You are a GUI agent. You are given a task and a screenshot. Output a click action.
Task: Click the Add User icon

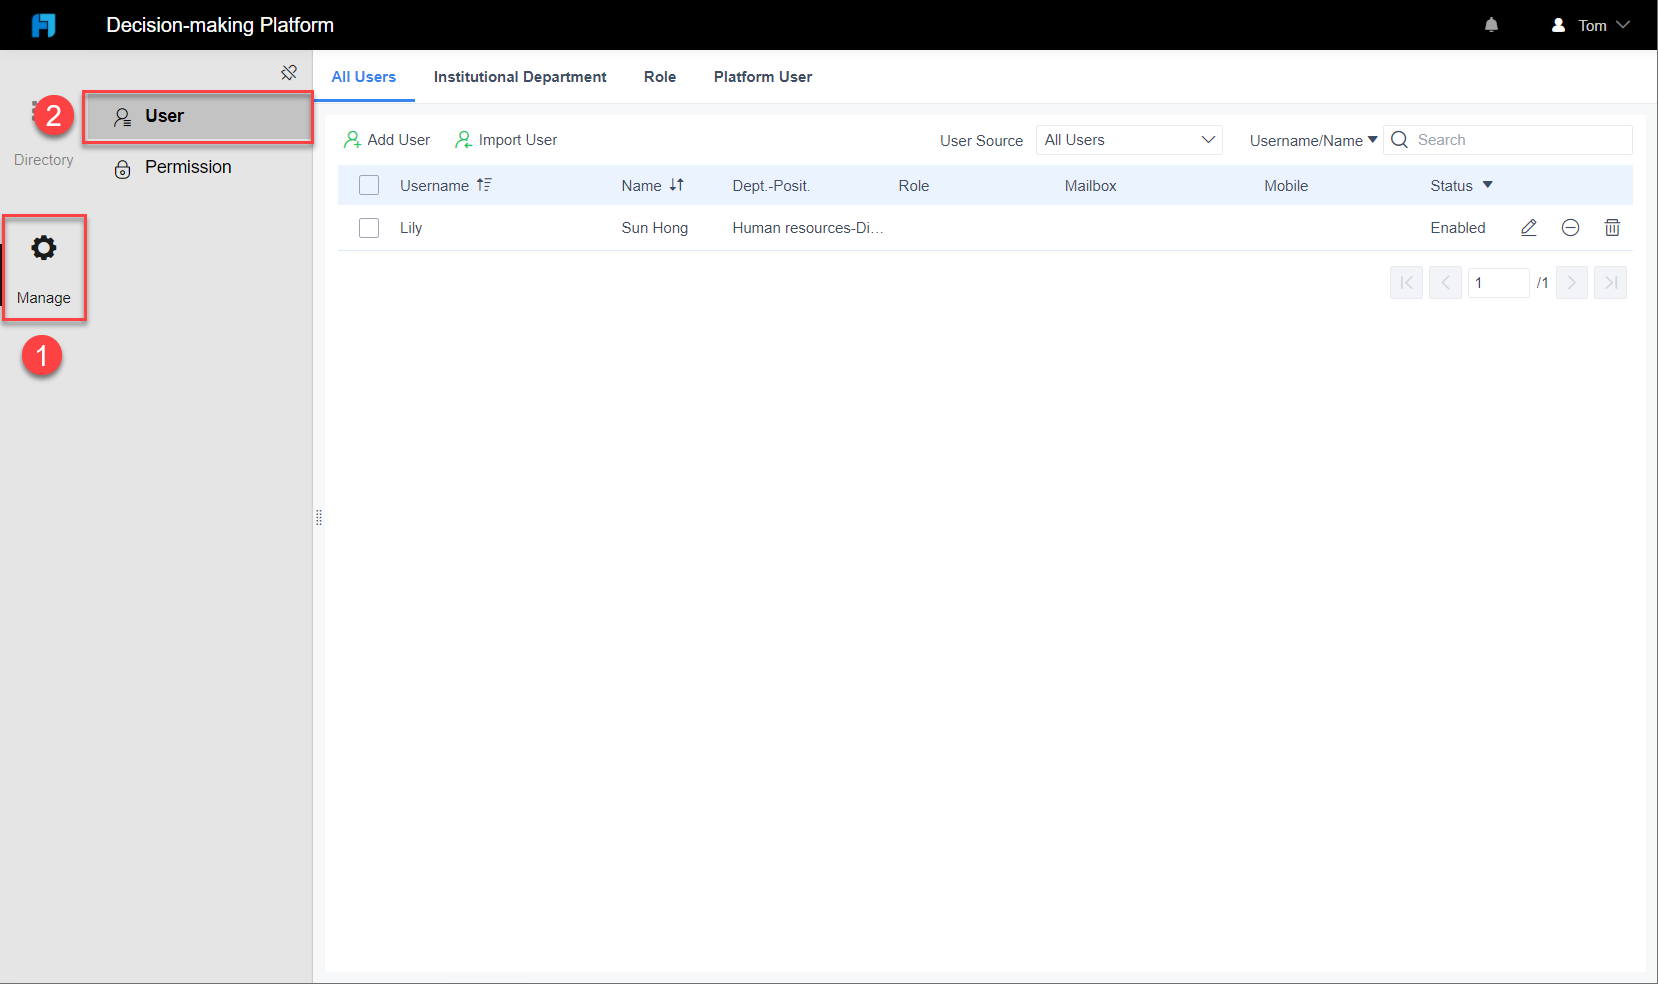point(352,139)
